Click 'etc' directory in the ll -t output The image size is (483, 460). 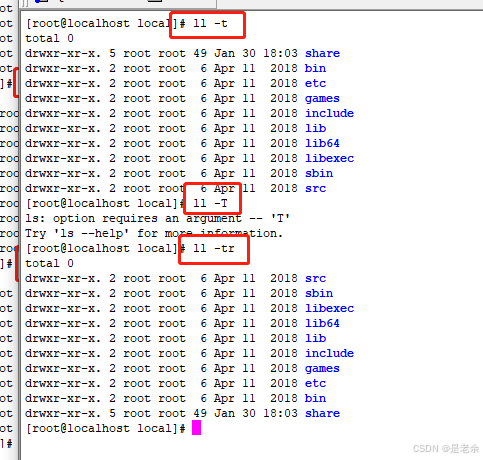[315, 83]
